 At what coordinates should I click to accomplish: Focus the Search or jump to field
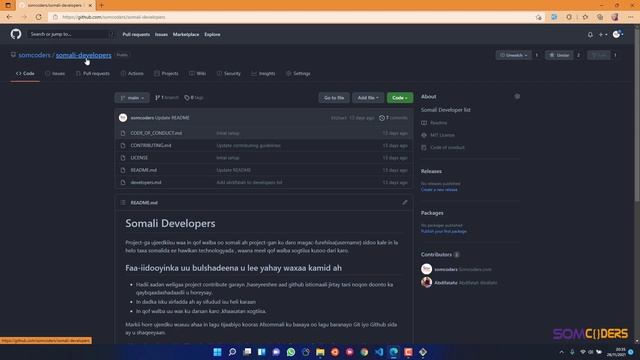pyautogui.click(x=71, y=34)
